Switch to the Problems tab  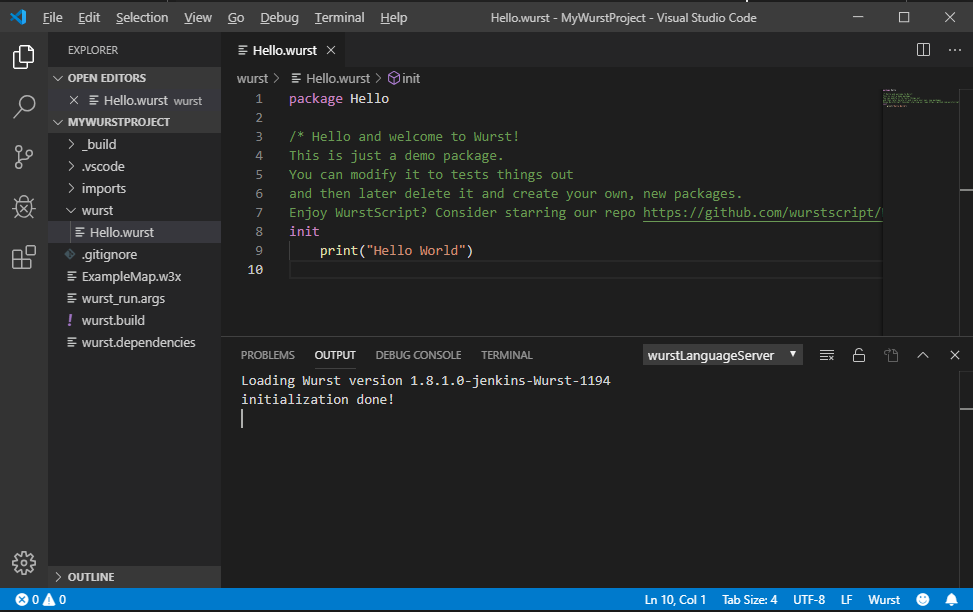pyautogui.click(x=267, y=355)
